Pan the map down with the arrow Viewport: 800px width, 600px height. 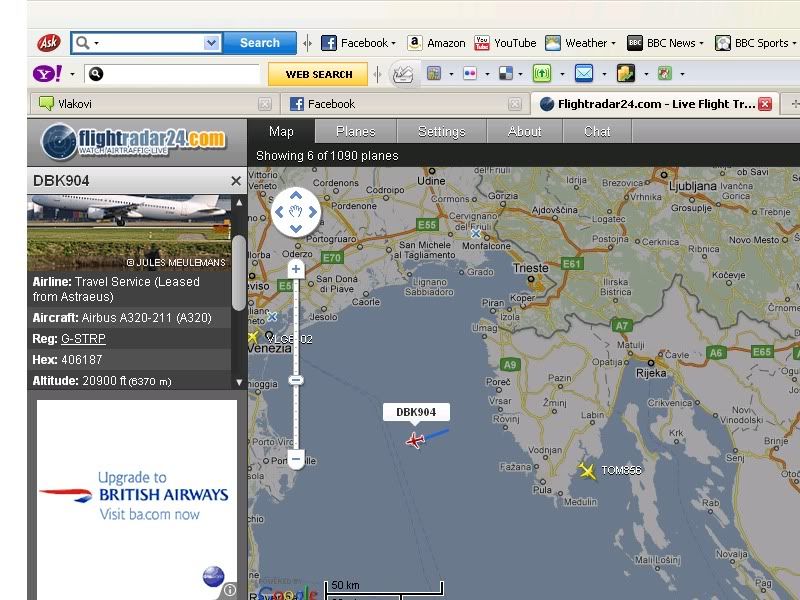pyautogui.click(x=296, y=229)
